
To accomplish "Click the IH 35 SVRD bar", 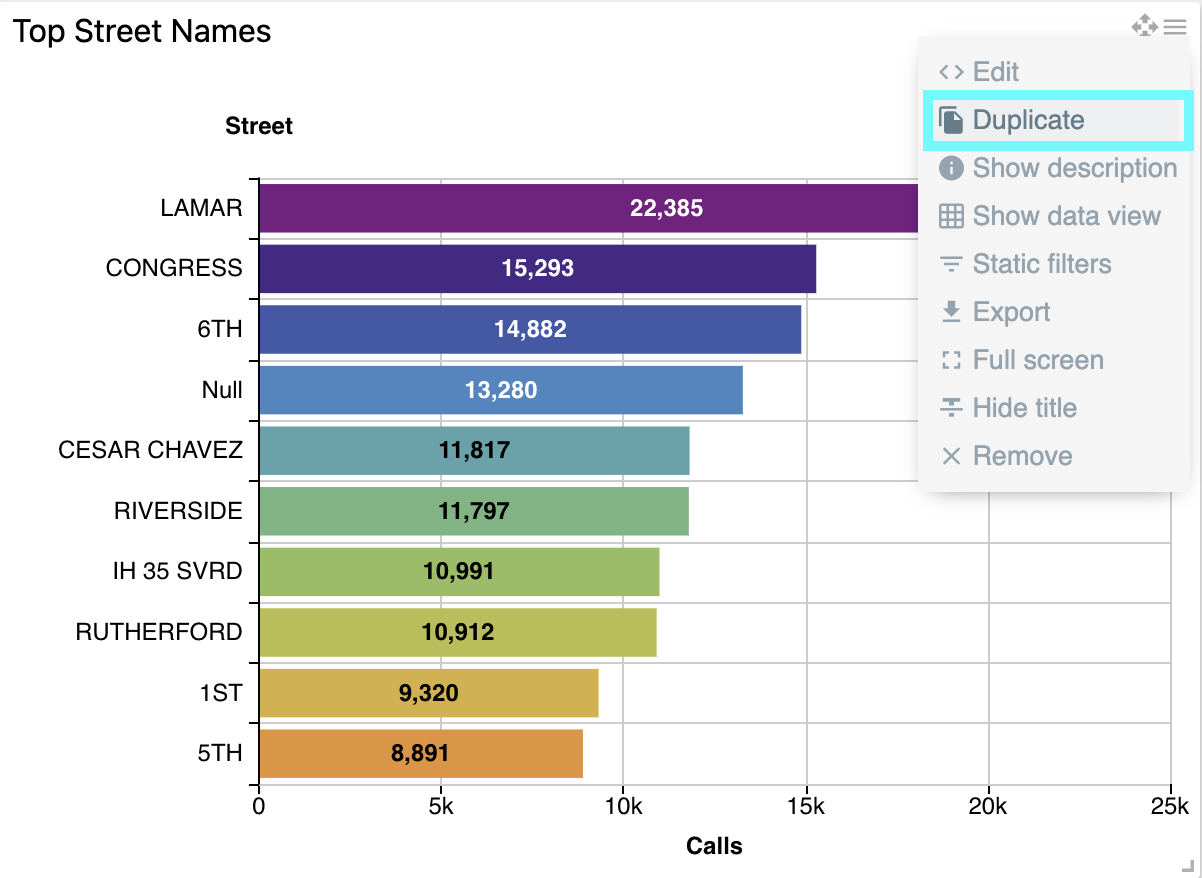I will pos(458,571).
